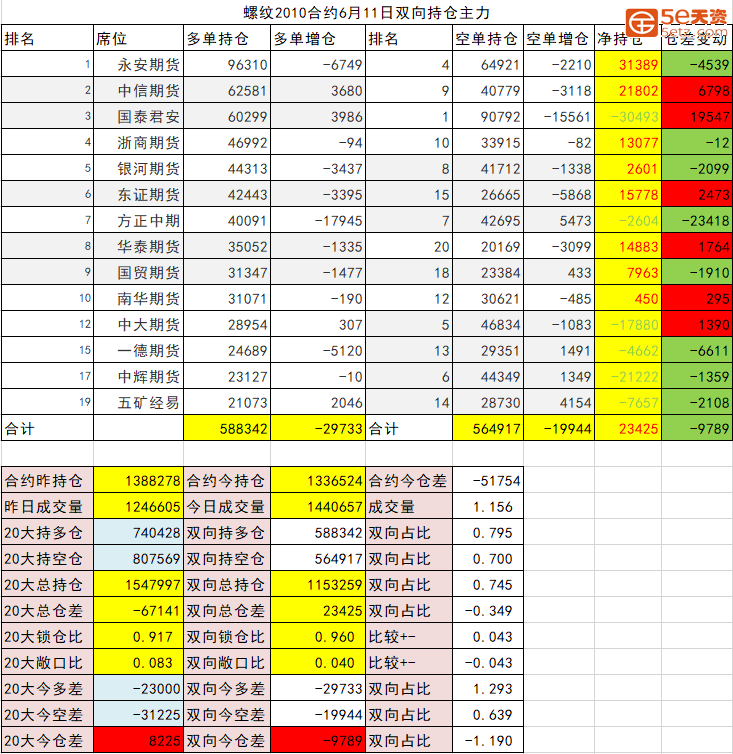
Task: Select 20大今空差 value -31225
Action: pyautogui.click(x=139, y=714)
